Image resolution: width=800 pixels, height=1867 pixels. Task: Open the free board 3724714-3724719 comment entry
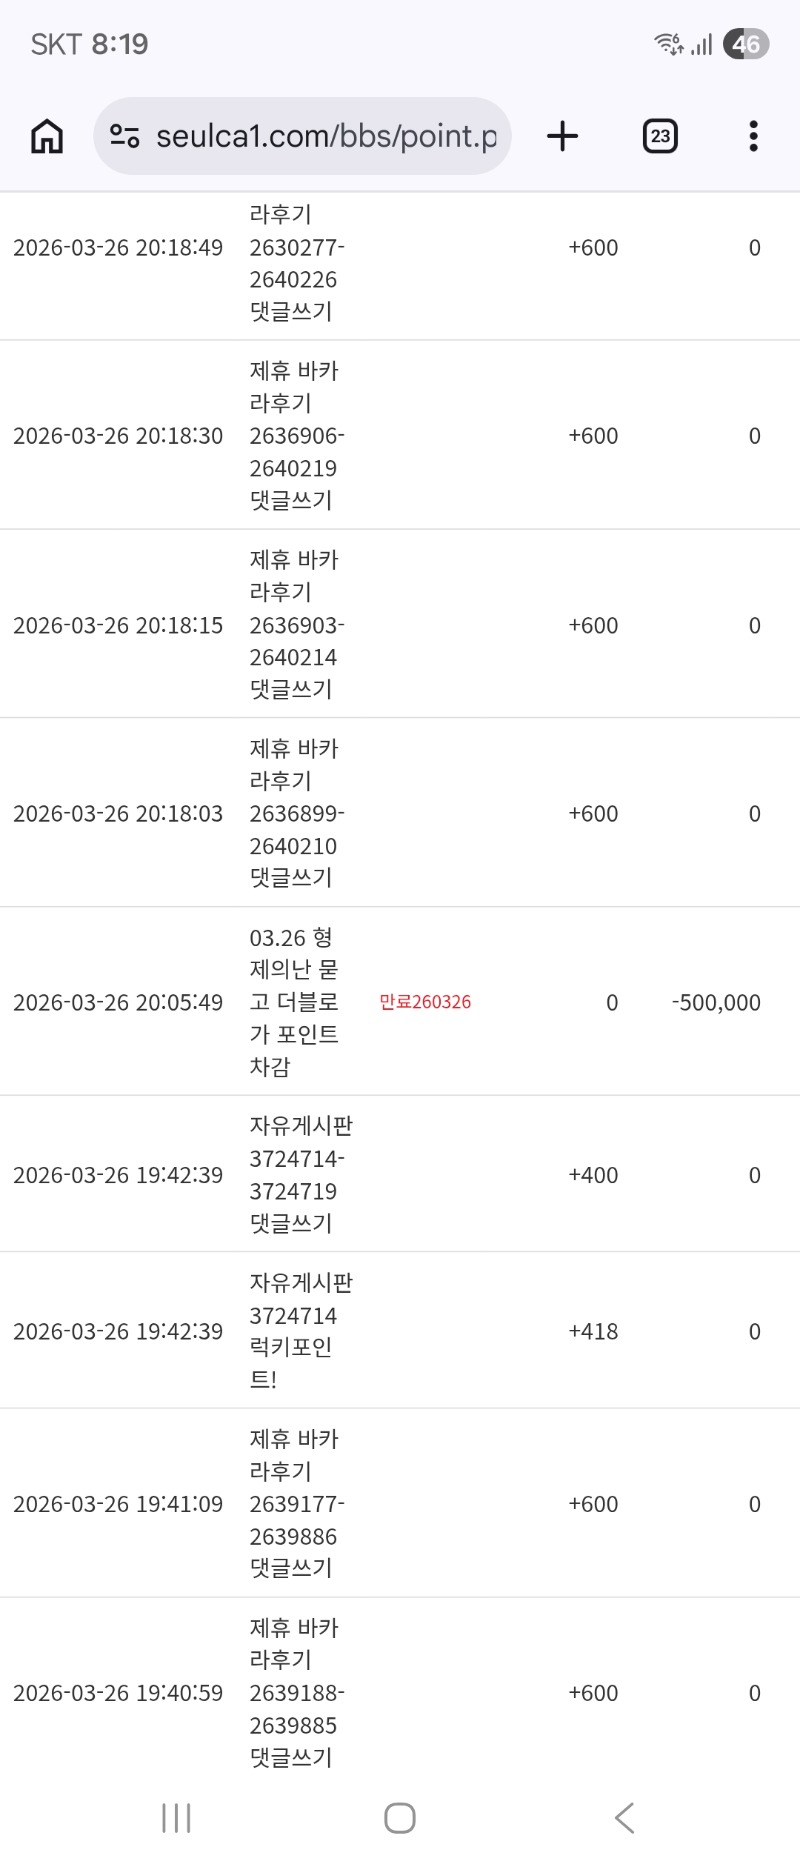299,1175
